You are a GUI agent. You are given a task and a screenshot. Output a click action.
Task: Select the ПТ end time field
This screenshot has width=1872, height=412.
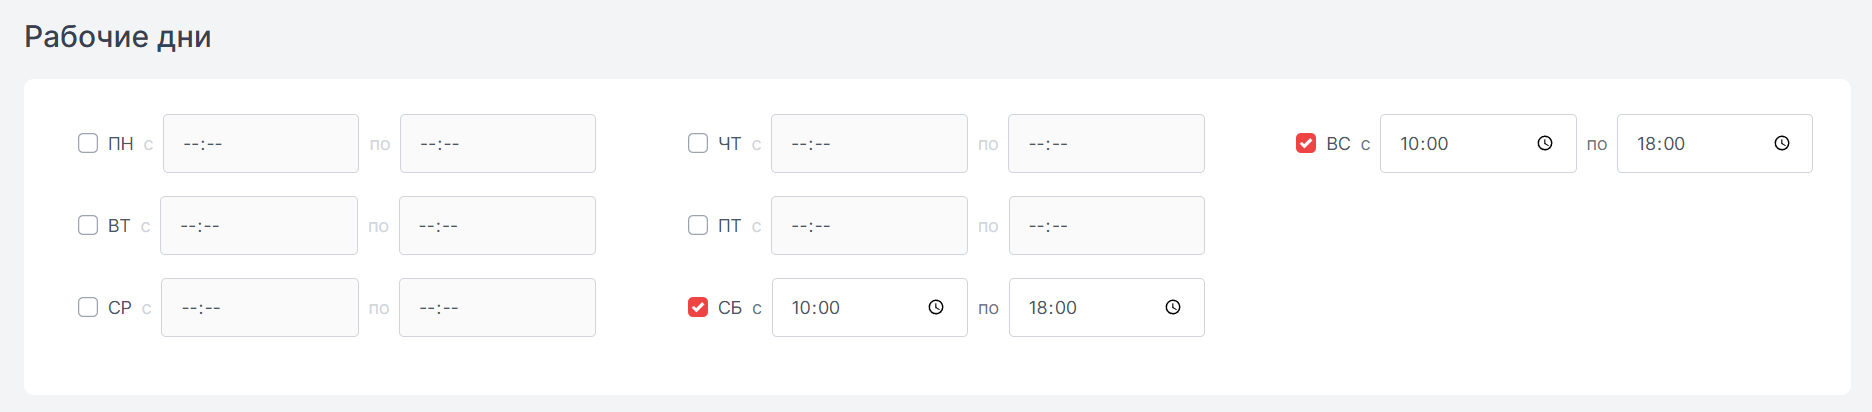tap(1107, 225)
